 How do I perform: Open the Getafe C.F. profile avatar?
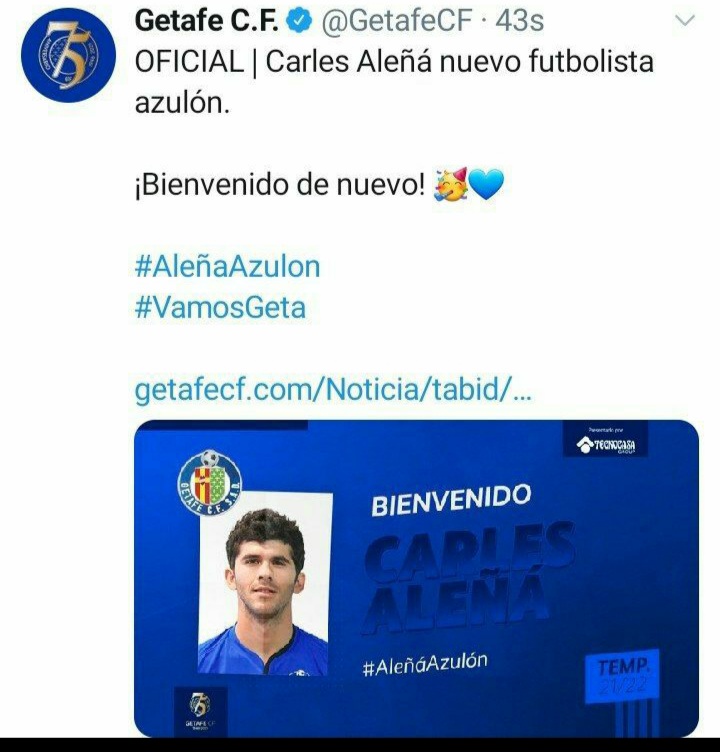pyautogui.click(x=68, y=55)
